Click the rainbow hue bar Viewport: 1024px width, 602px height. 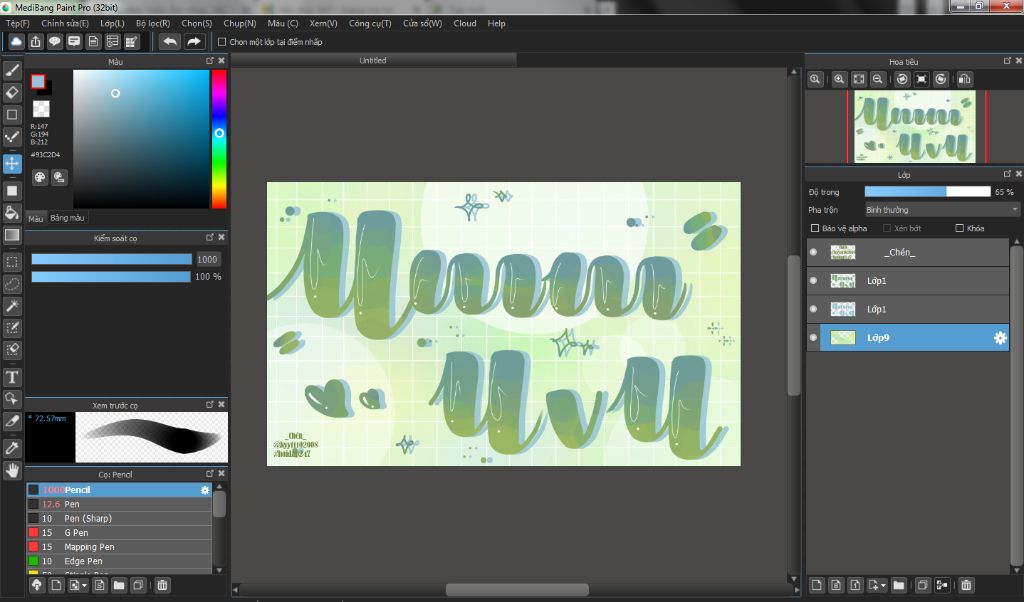tap(219, 139)
